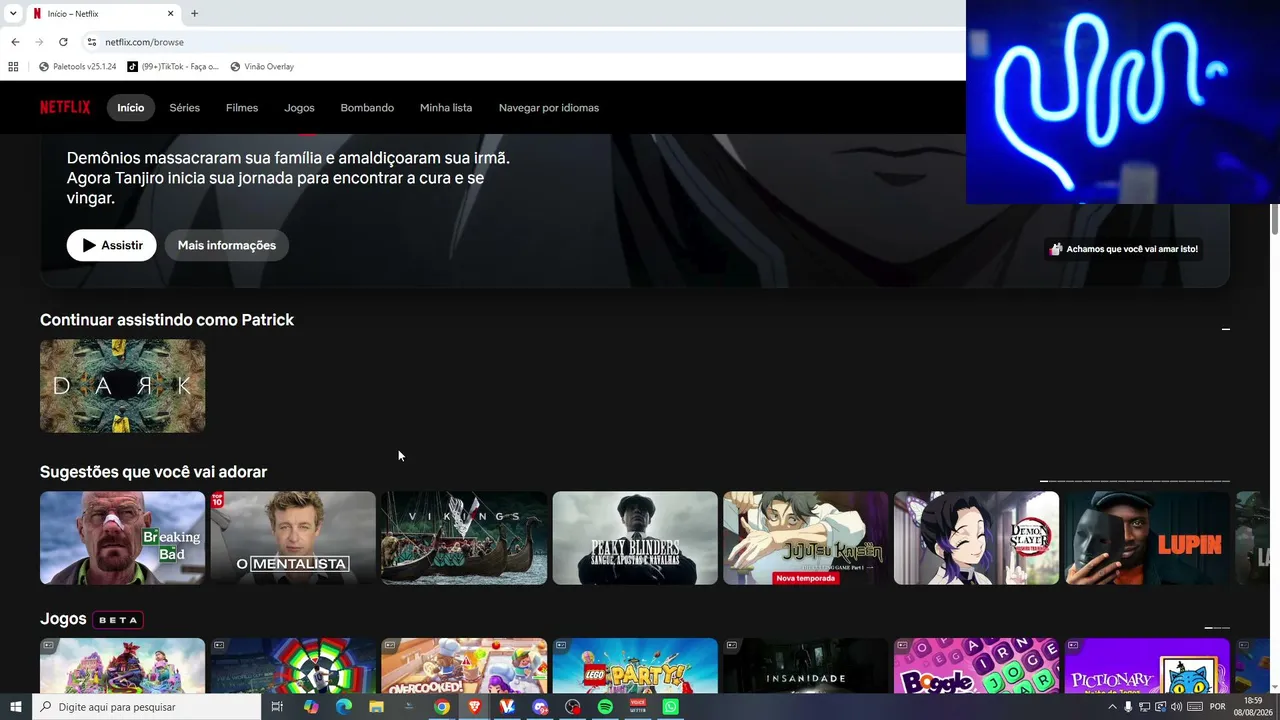Open the Windows Start menu

pos(15,707)
